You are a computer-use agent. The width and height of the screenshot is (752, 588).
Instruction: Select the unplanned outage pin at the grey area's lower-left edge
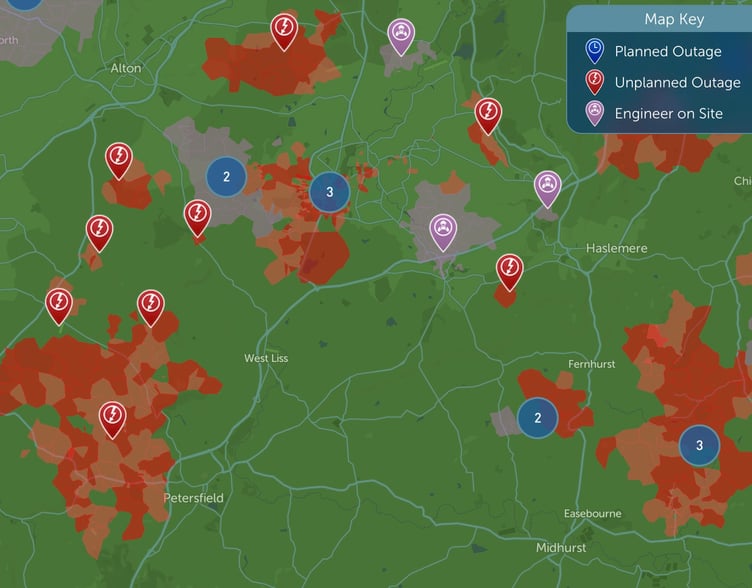198,218
